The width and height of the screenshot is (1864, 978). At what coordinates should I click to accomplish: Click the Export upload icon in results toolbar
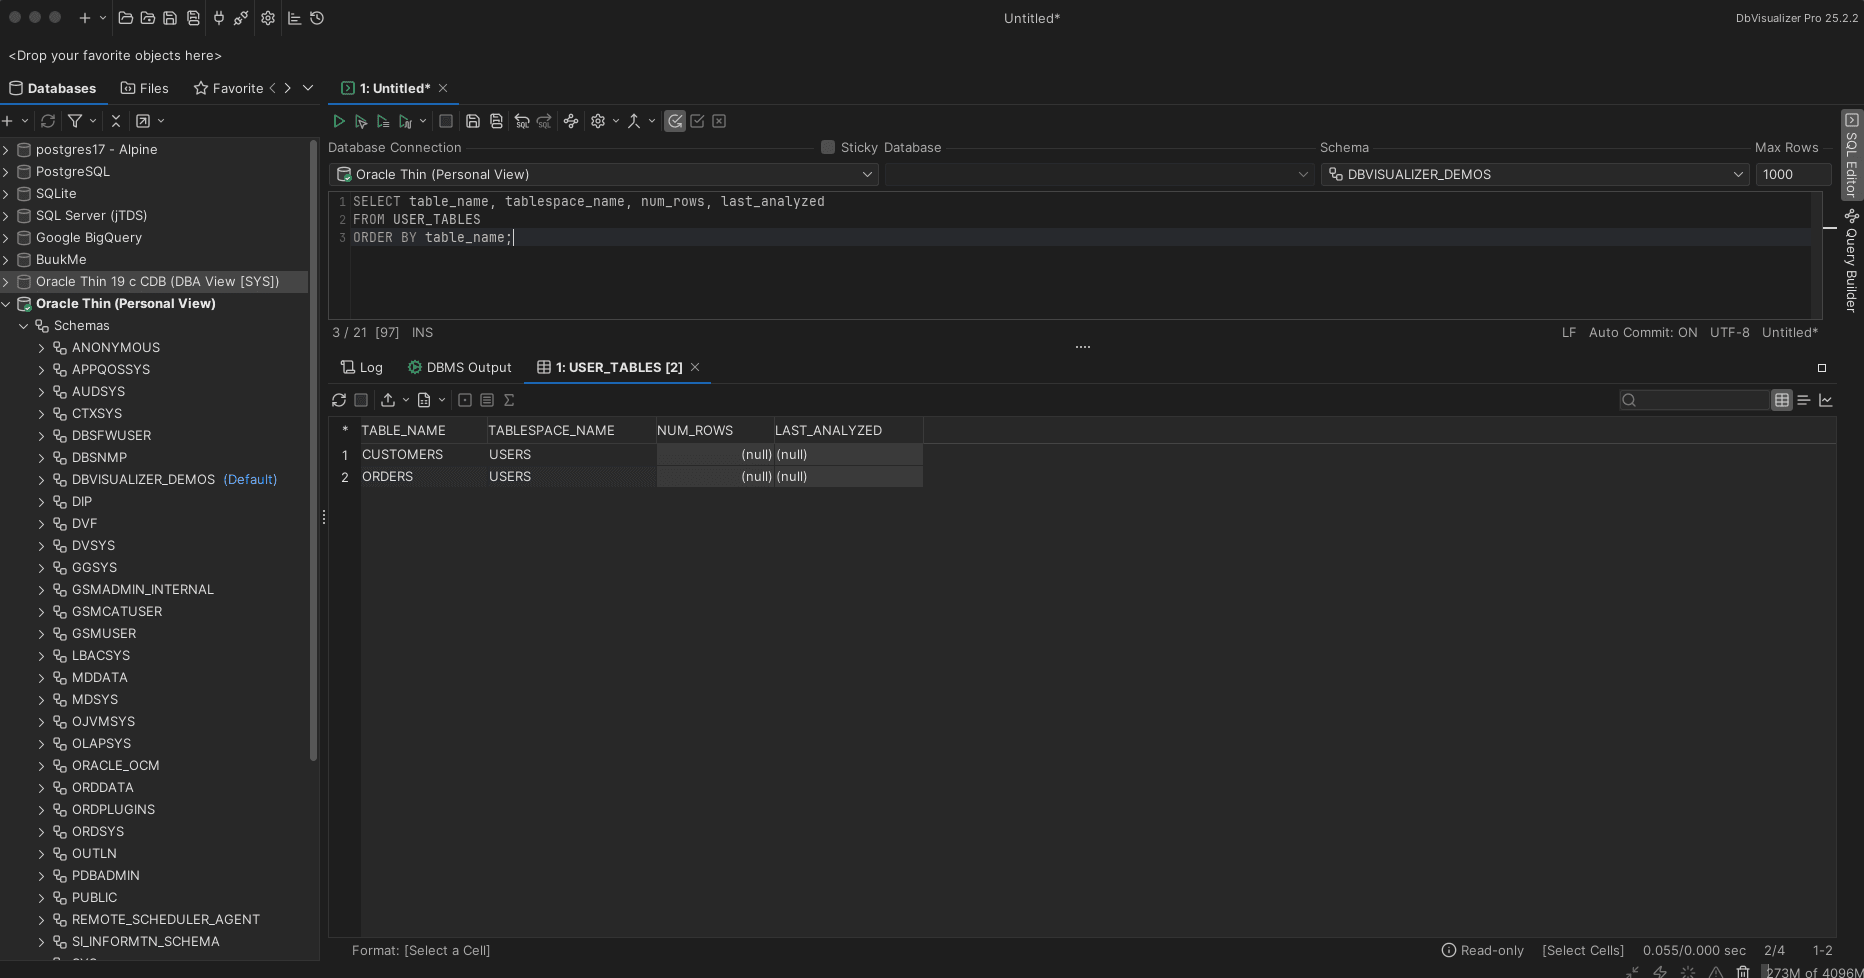tap(388, 400)
